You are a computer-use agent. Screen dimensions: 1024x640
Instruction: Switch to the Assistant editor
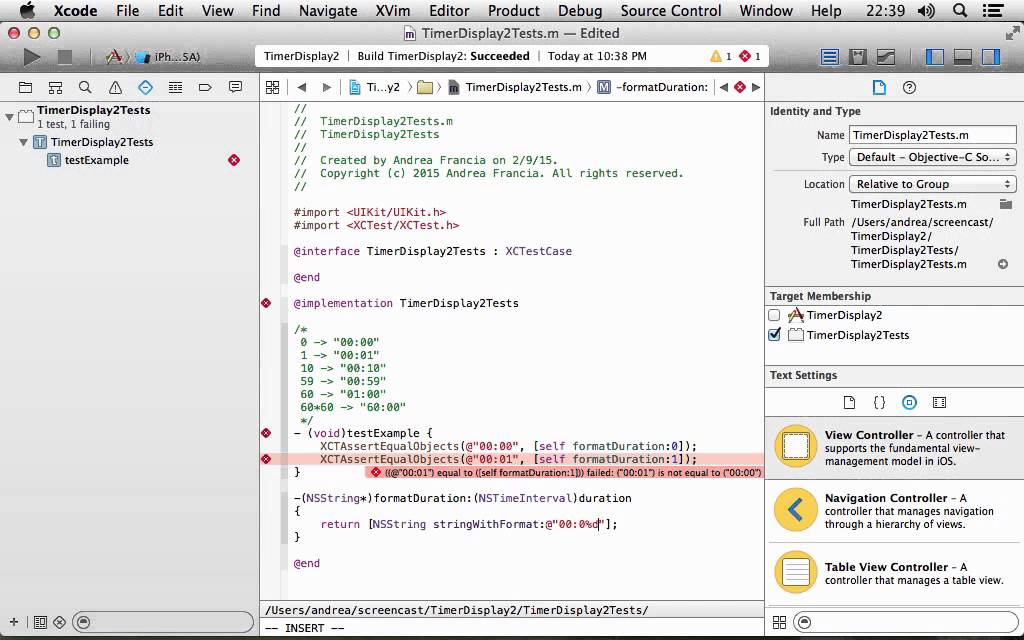[857, 57]
